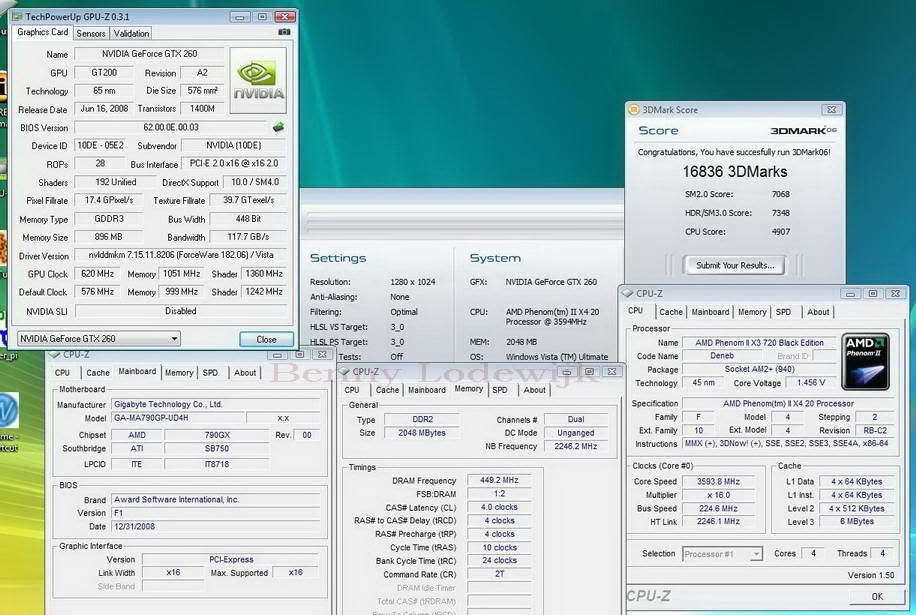Click the DRAM Frequency value 449.2 MHz
This screenshot has height=615, width=916.
(499, 480)
